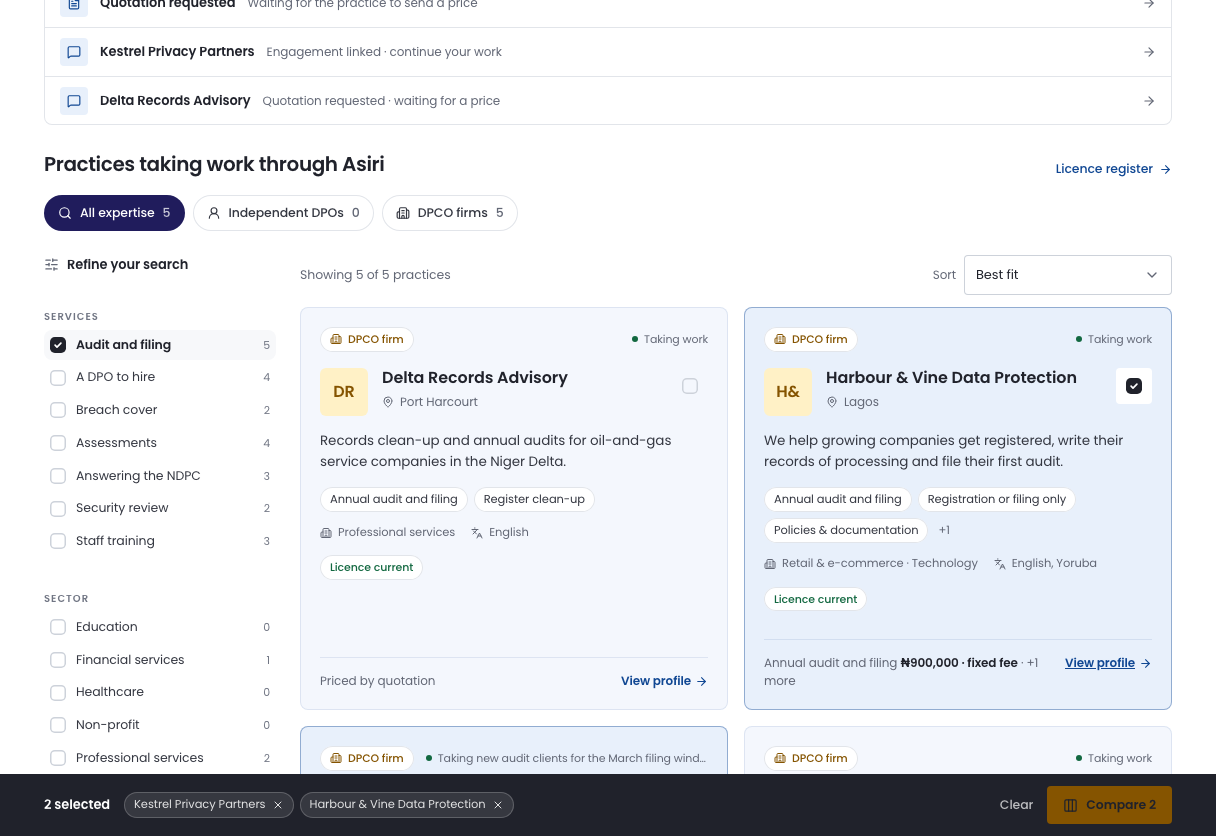
Task: Click the language icon beside English, Yoruba
Action: pyautogui.click(x=1000, y=564)
